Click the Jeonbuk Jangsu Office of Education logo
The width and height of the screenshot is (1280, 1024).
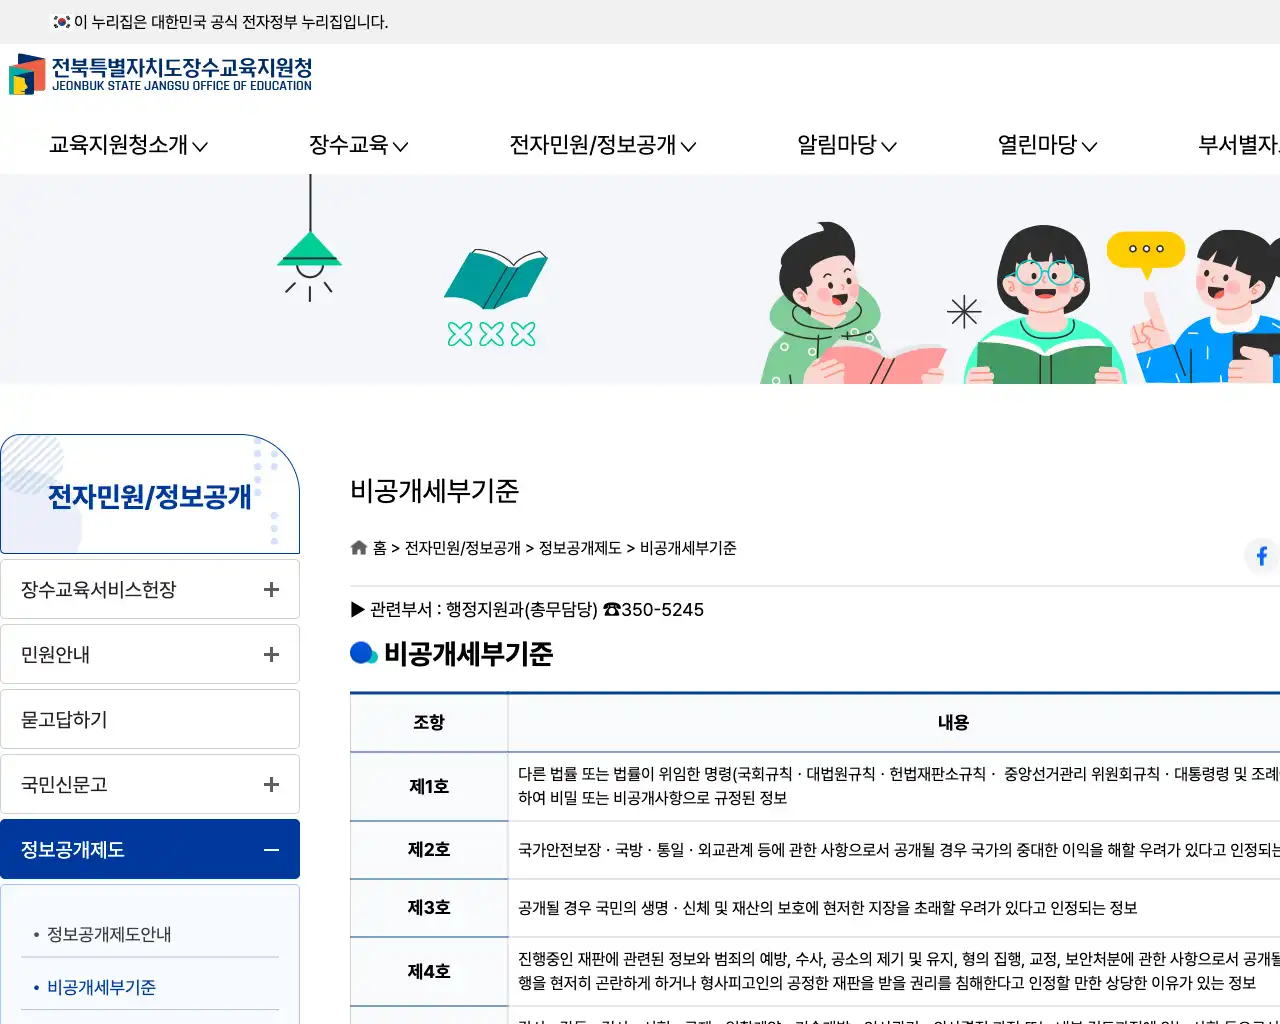pyautogui.click(x=161, y=75)
